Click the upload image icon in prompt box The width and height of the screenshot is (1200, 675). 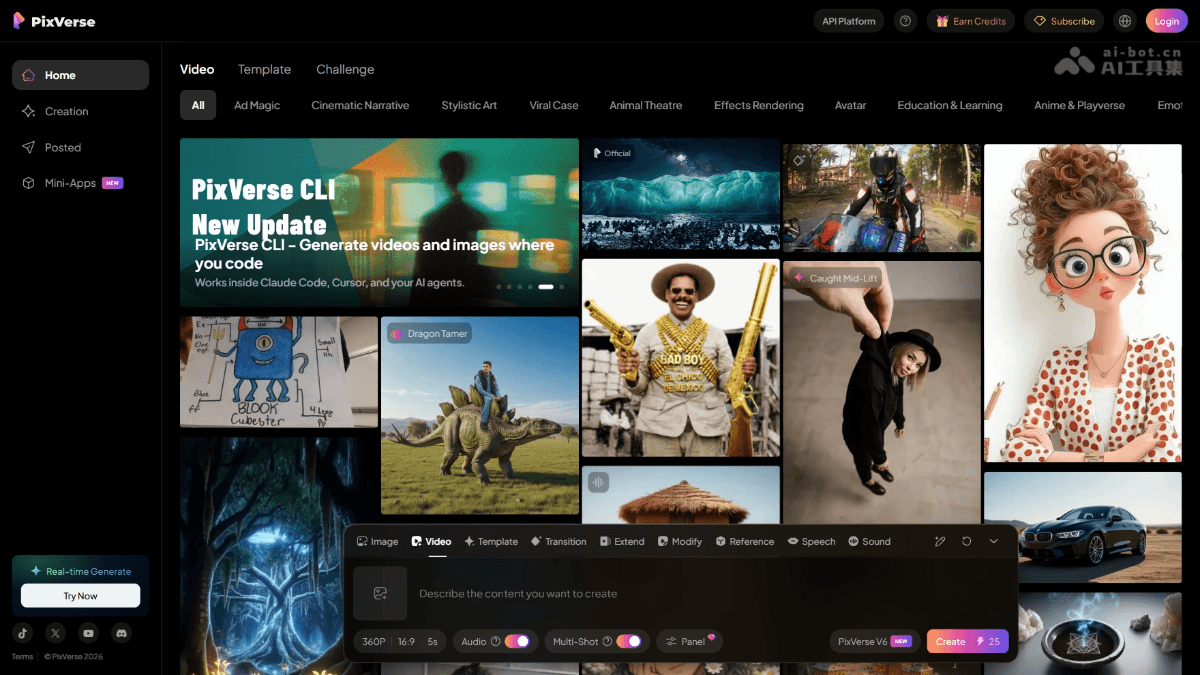[x=380, y=593]
